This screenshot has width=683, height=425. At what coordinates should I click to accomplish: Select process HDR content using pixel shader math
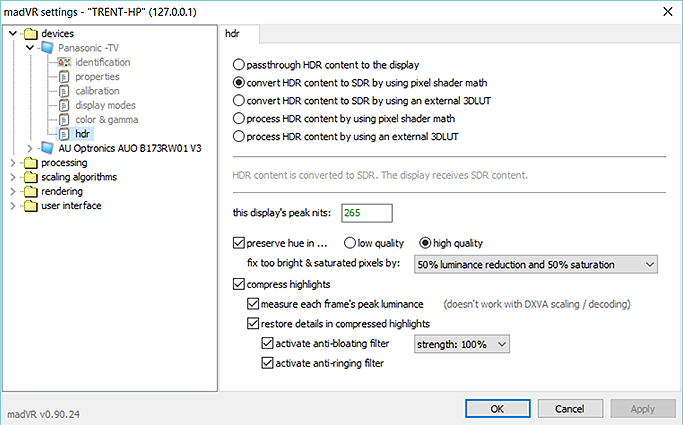[239, 118]
